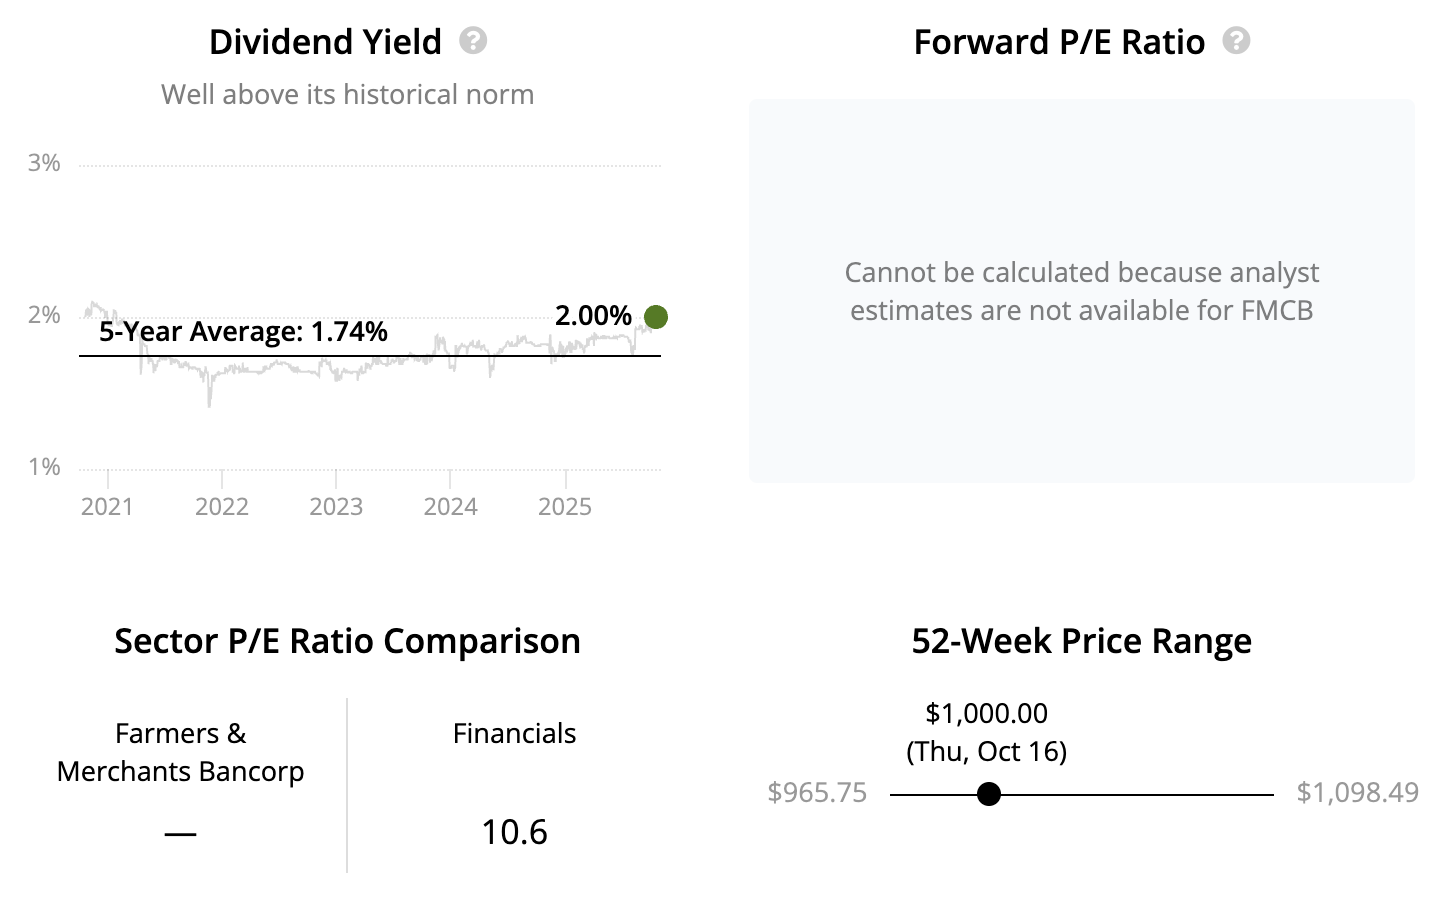1438x898 pixels.
Task: Select the 2025 tick on the chart axis
Action: click(x=565, y=506)
